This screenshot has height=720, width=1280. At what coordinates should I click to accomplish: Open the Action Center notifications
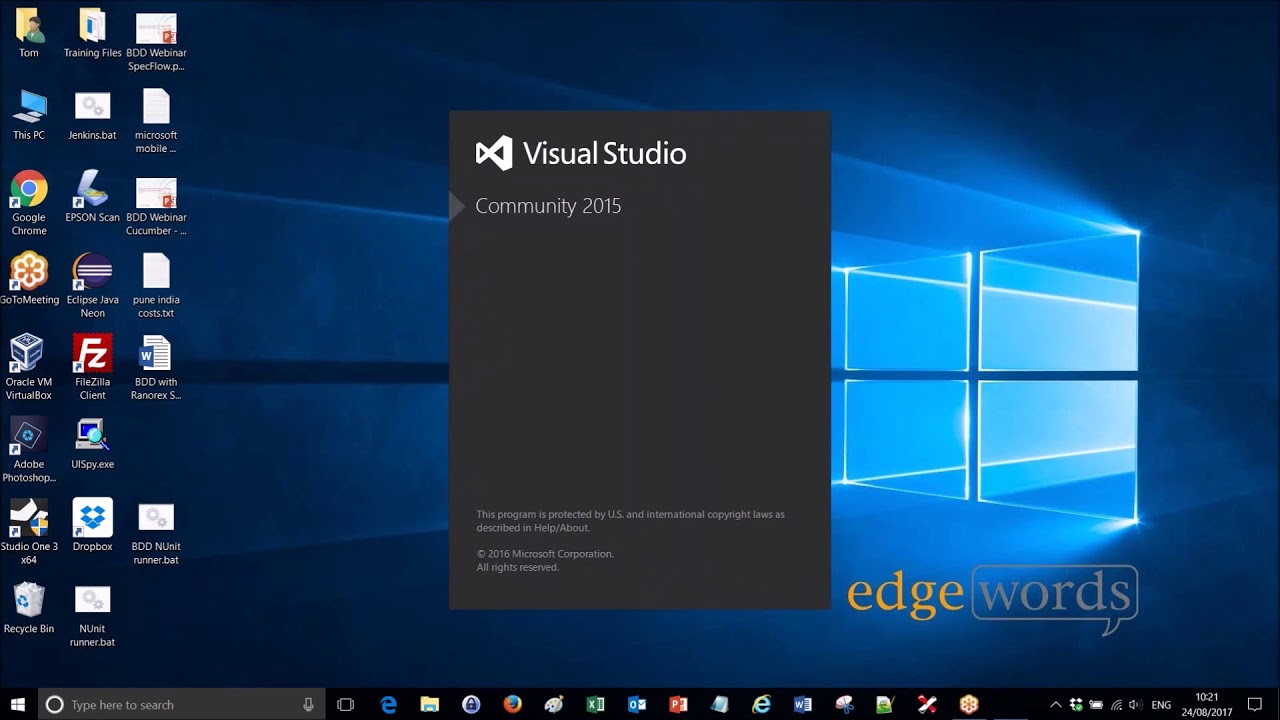point(1255,704)
